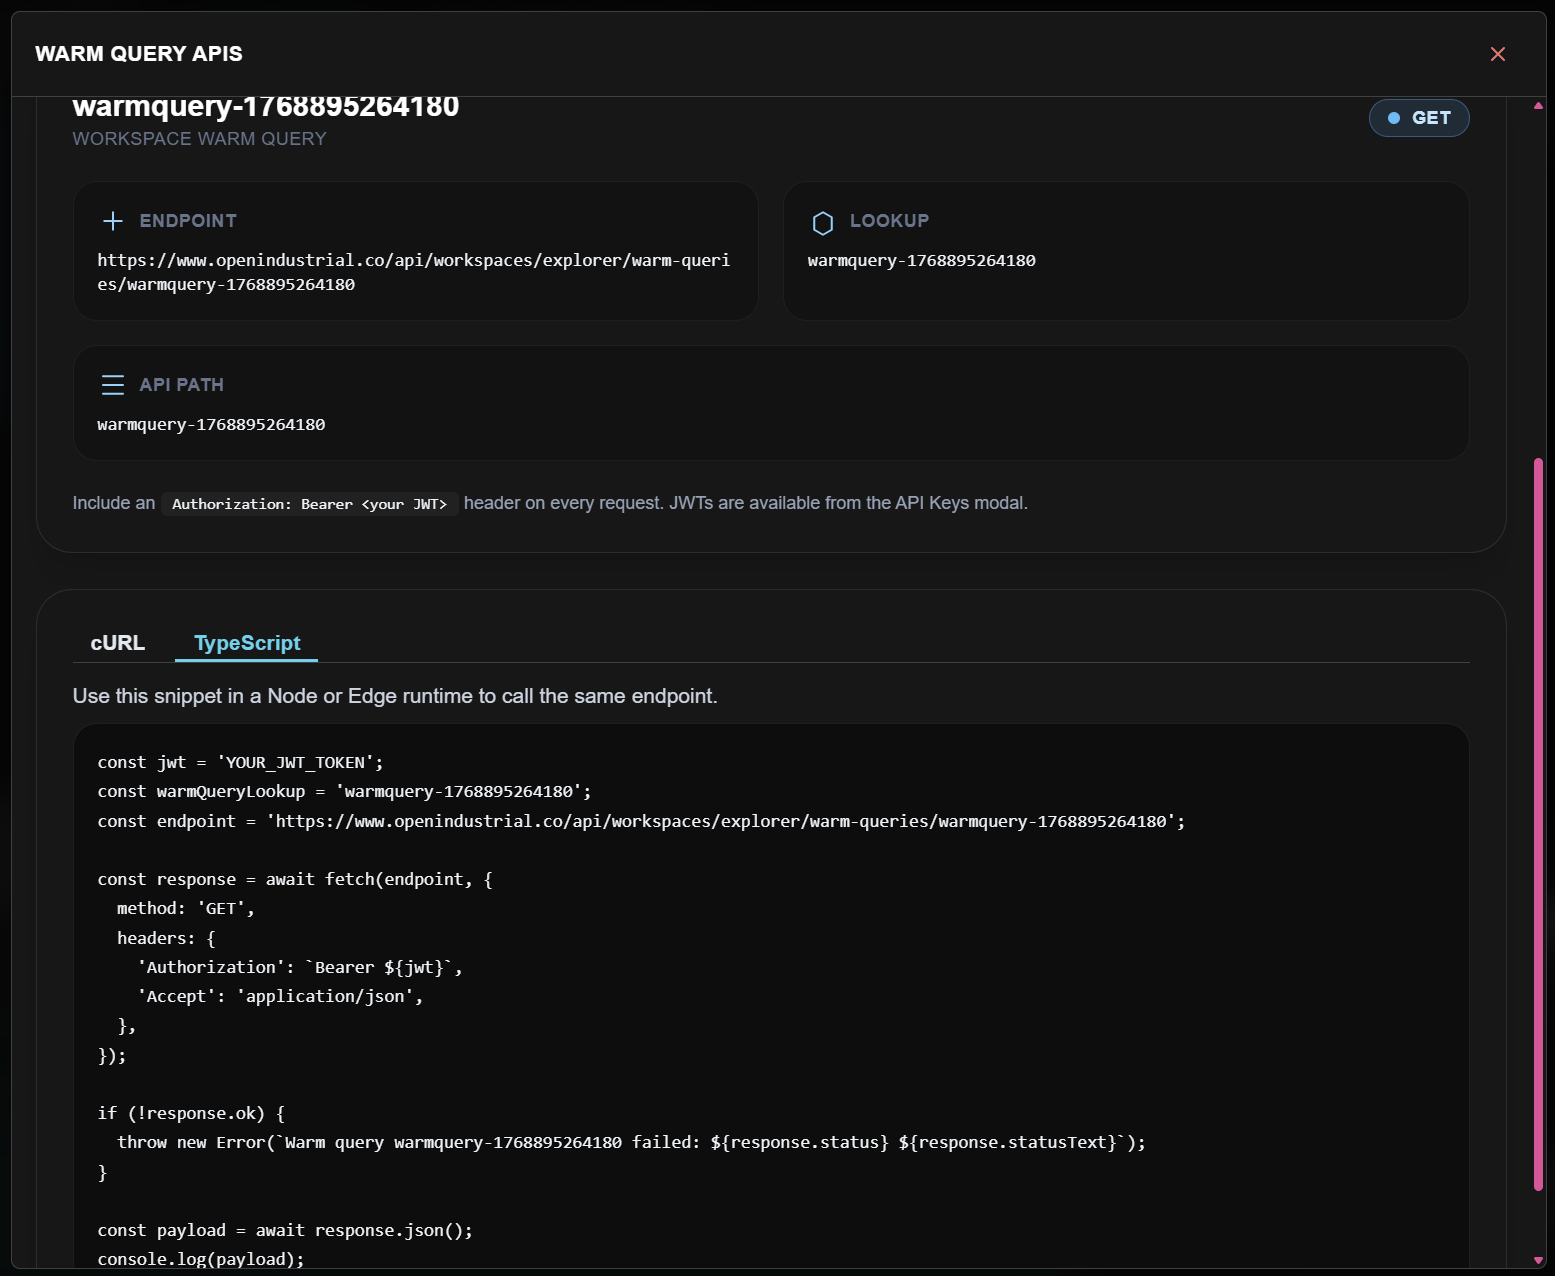Click the LOOKUP card label
The height and width of the screenshot is (1276, 1555).
[x=889, y=221]
